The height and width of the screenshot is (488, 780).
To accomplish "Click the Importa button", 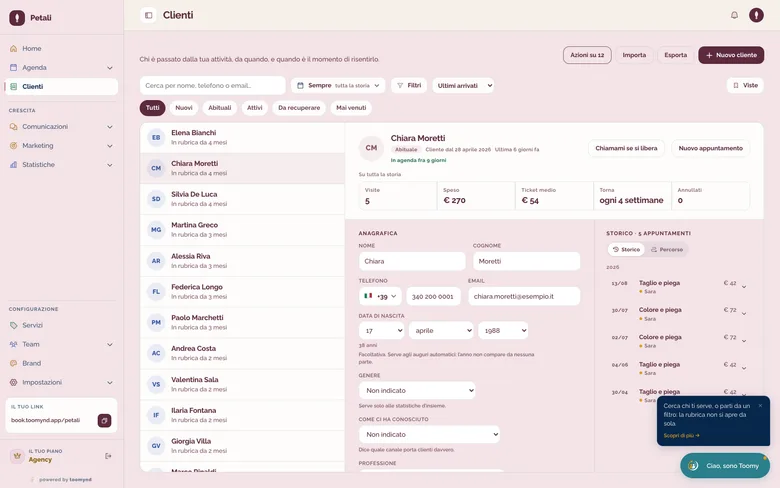I will (x=634, y=55).
